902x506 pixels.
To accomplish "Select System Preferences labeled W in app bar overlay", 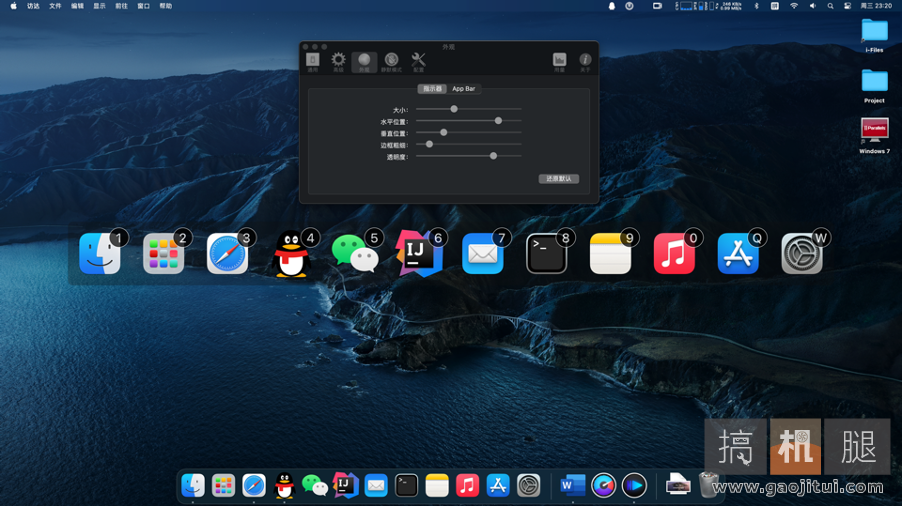I will tap(802, 254).
